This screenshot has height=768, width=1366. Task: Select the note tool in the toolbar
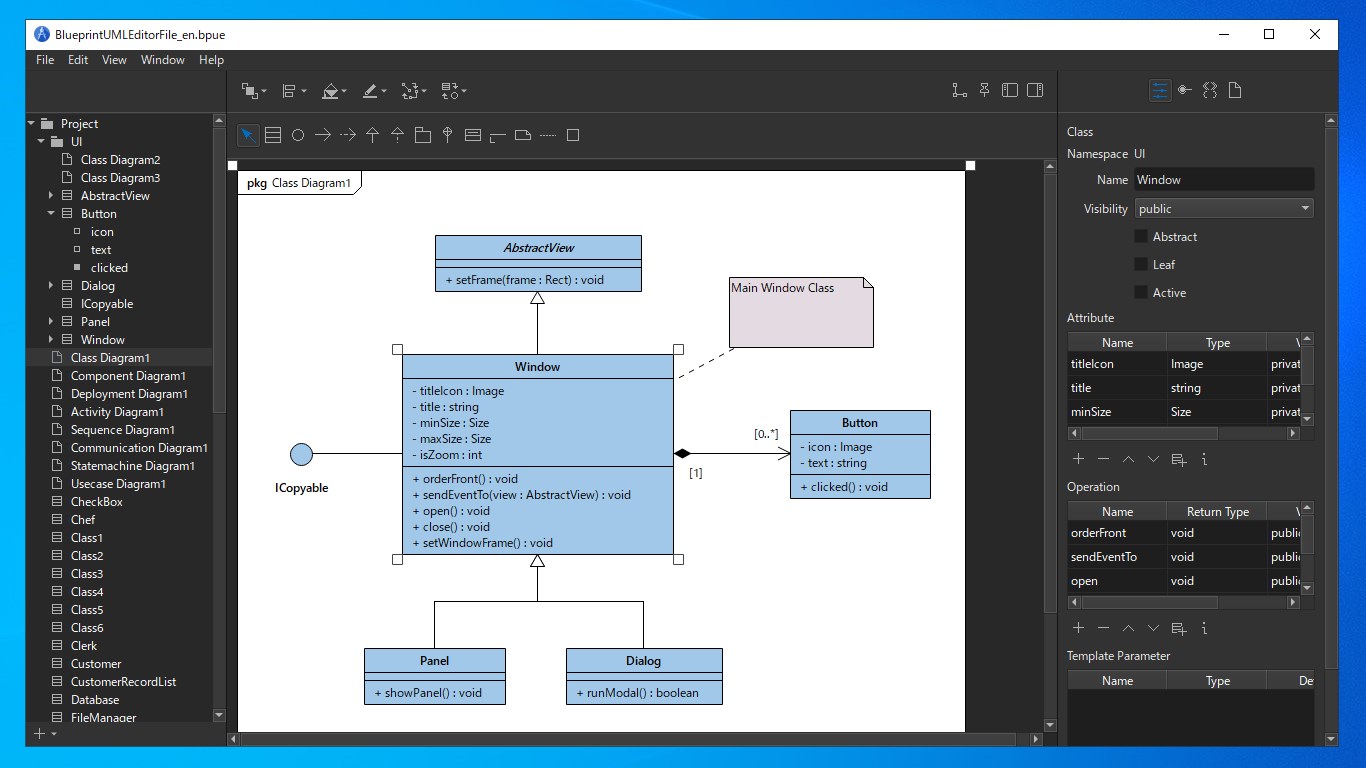point(522,134)
